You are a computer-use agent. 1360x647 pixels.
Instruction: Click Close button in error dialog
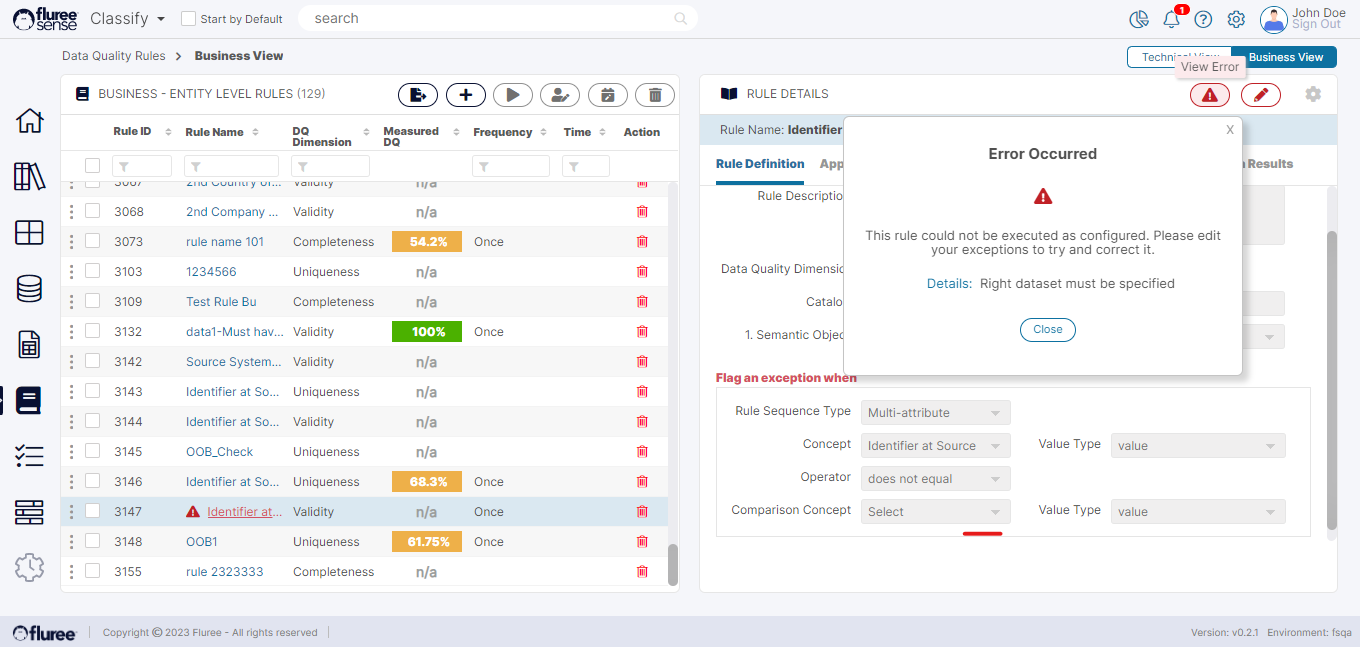point(1047,330)
